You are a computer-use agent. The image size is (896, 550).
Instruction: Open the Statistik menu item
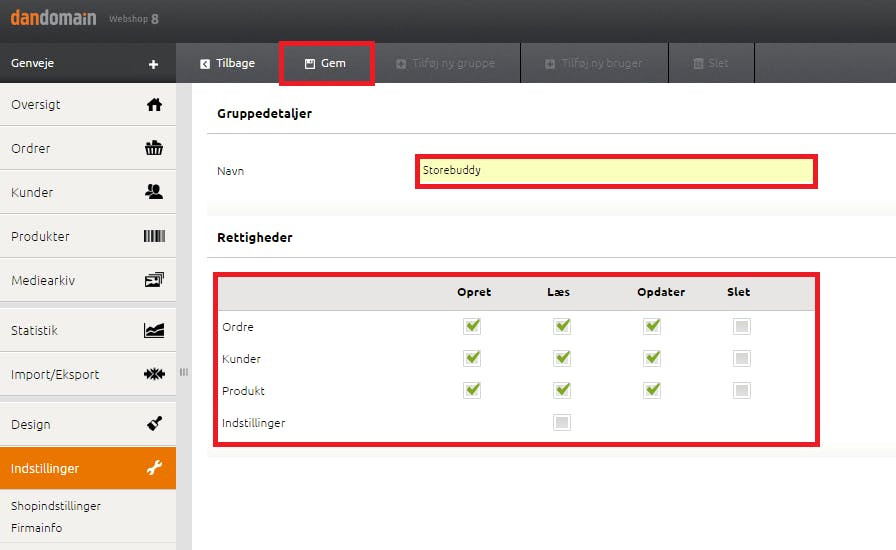pyautogui.click(x=88, y=330)
